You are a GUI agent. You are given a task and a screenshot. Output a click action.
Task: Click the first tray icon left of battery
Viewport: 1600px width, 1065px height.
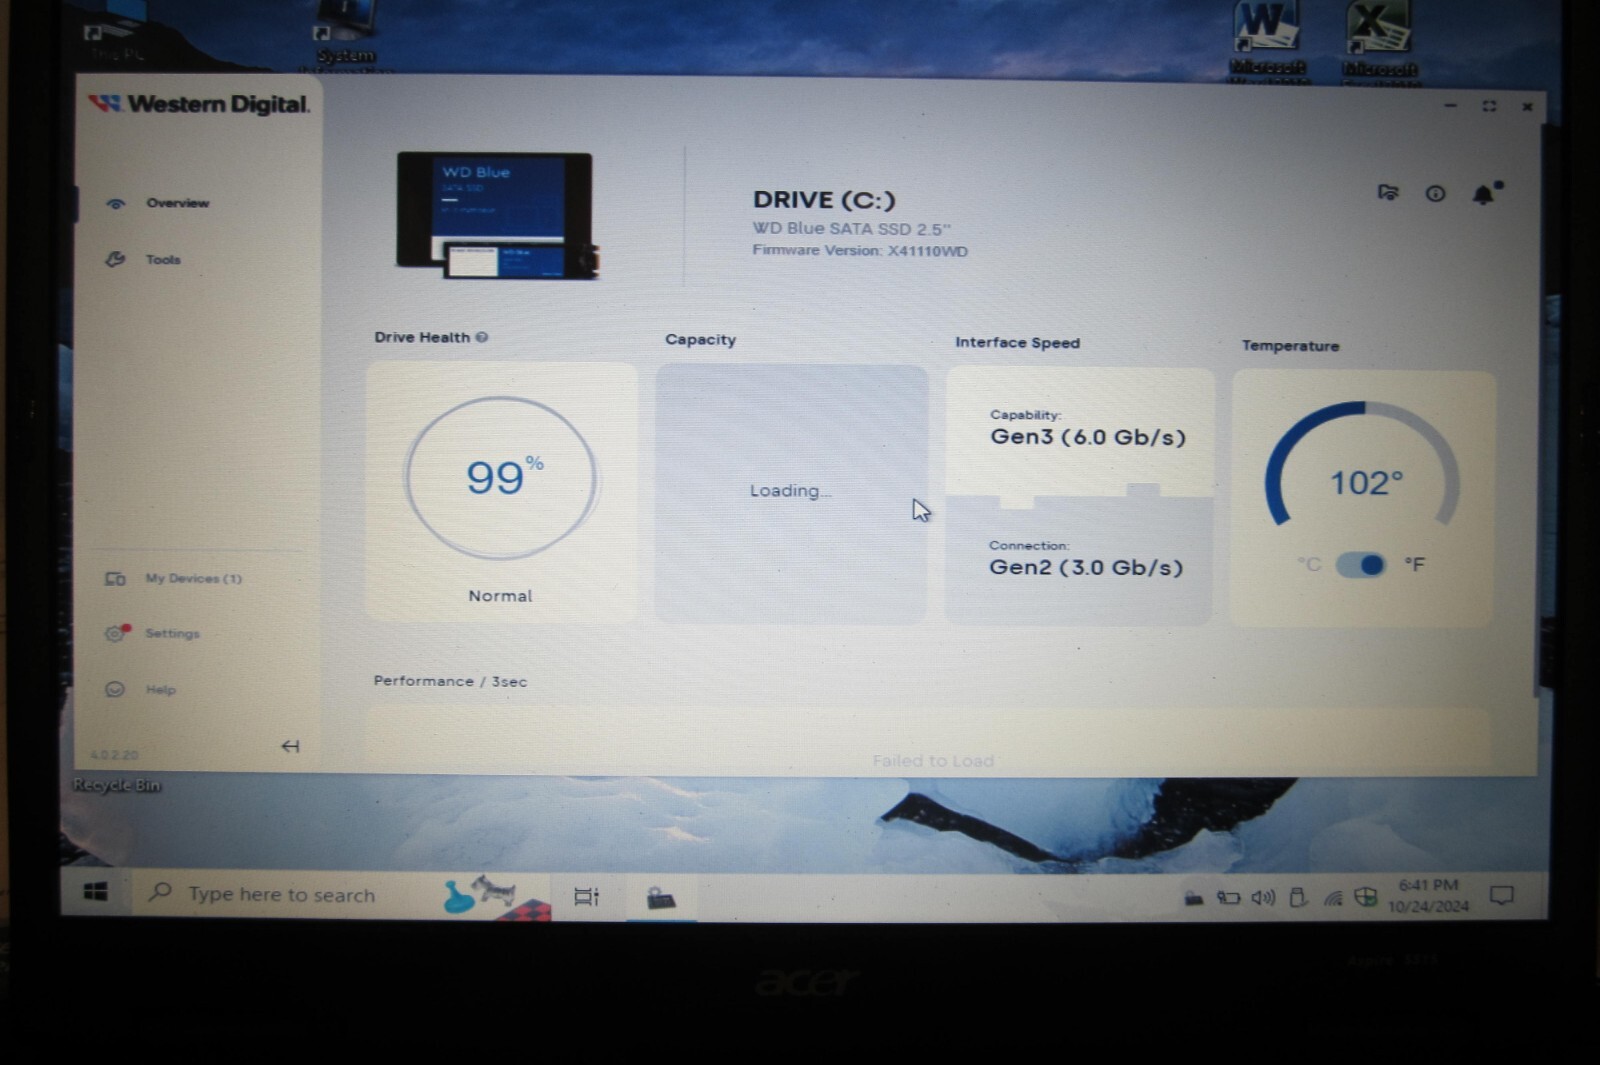tap(1194, 898)
